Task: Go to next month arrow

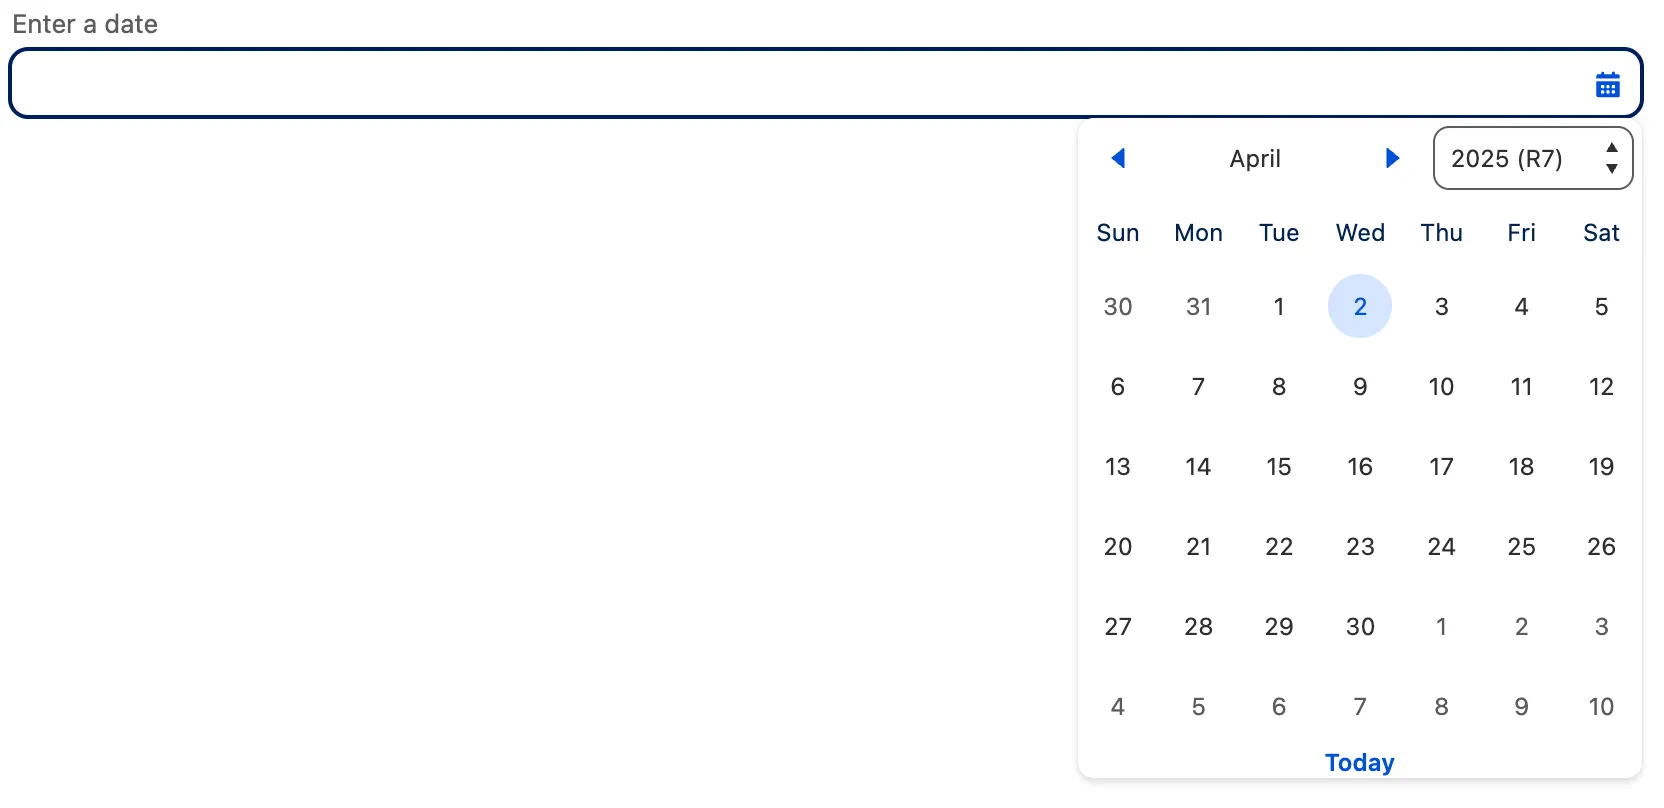Action: point(1392,158)
